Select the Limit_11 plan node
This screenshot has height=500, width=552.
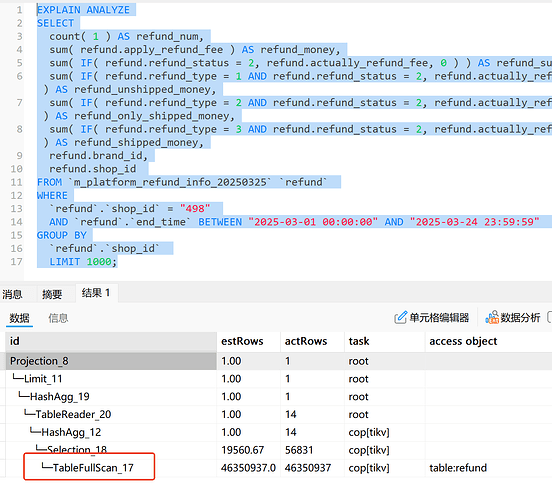(x=43, y=379)
